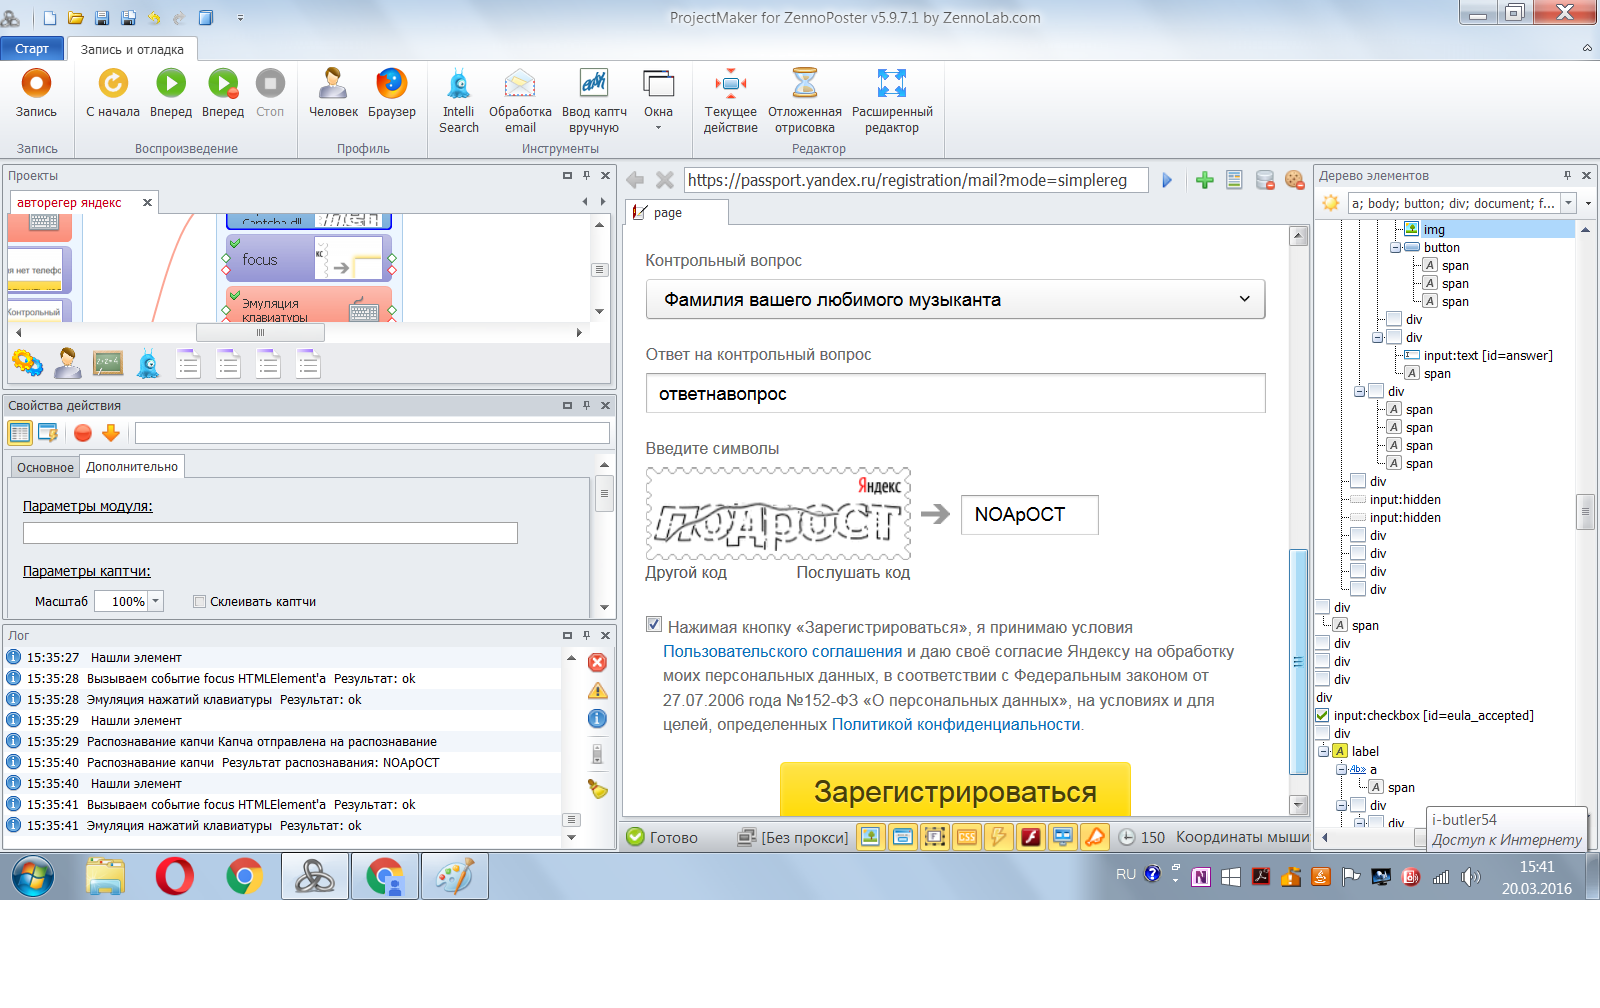The width and height of the screenshot is (1600, 1008).
Task: Select the Запись и отладка ribbon tab
Action: (132, 49)
